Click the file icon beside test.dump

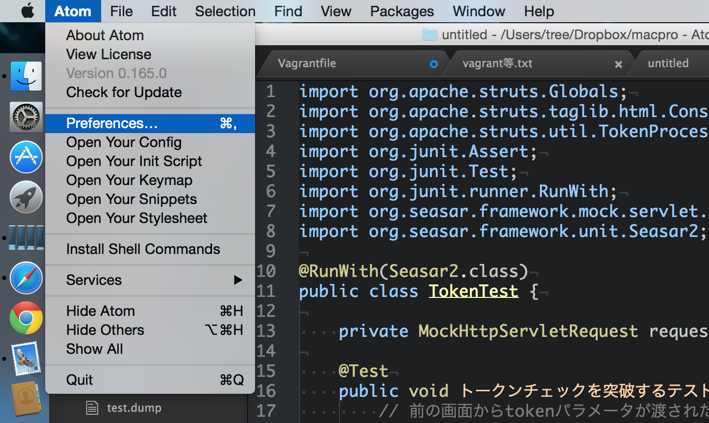point(92,408)
